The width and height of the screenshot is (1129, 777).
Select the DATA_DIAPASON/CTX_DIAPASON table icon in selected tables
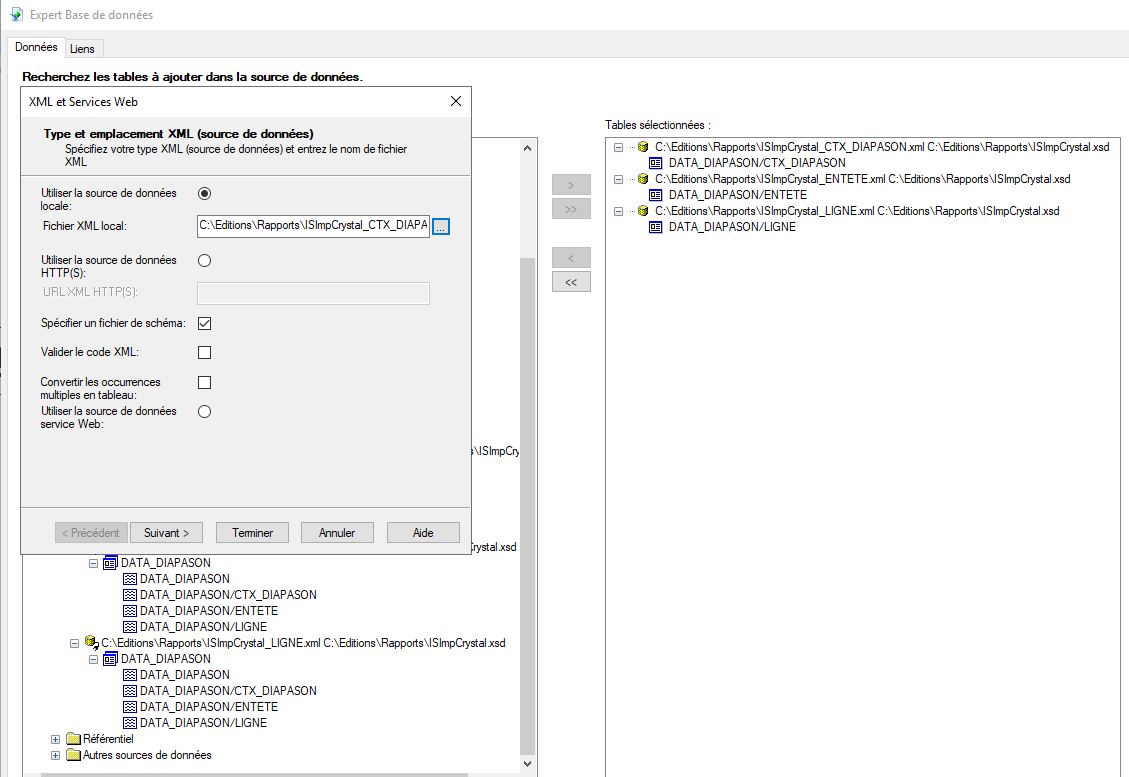(656, 163)
